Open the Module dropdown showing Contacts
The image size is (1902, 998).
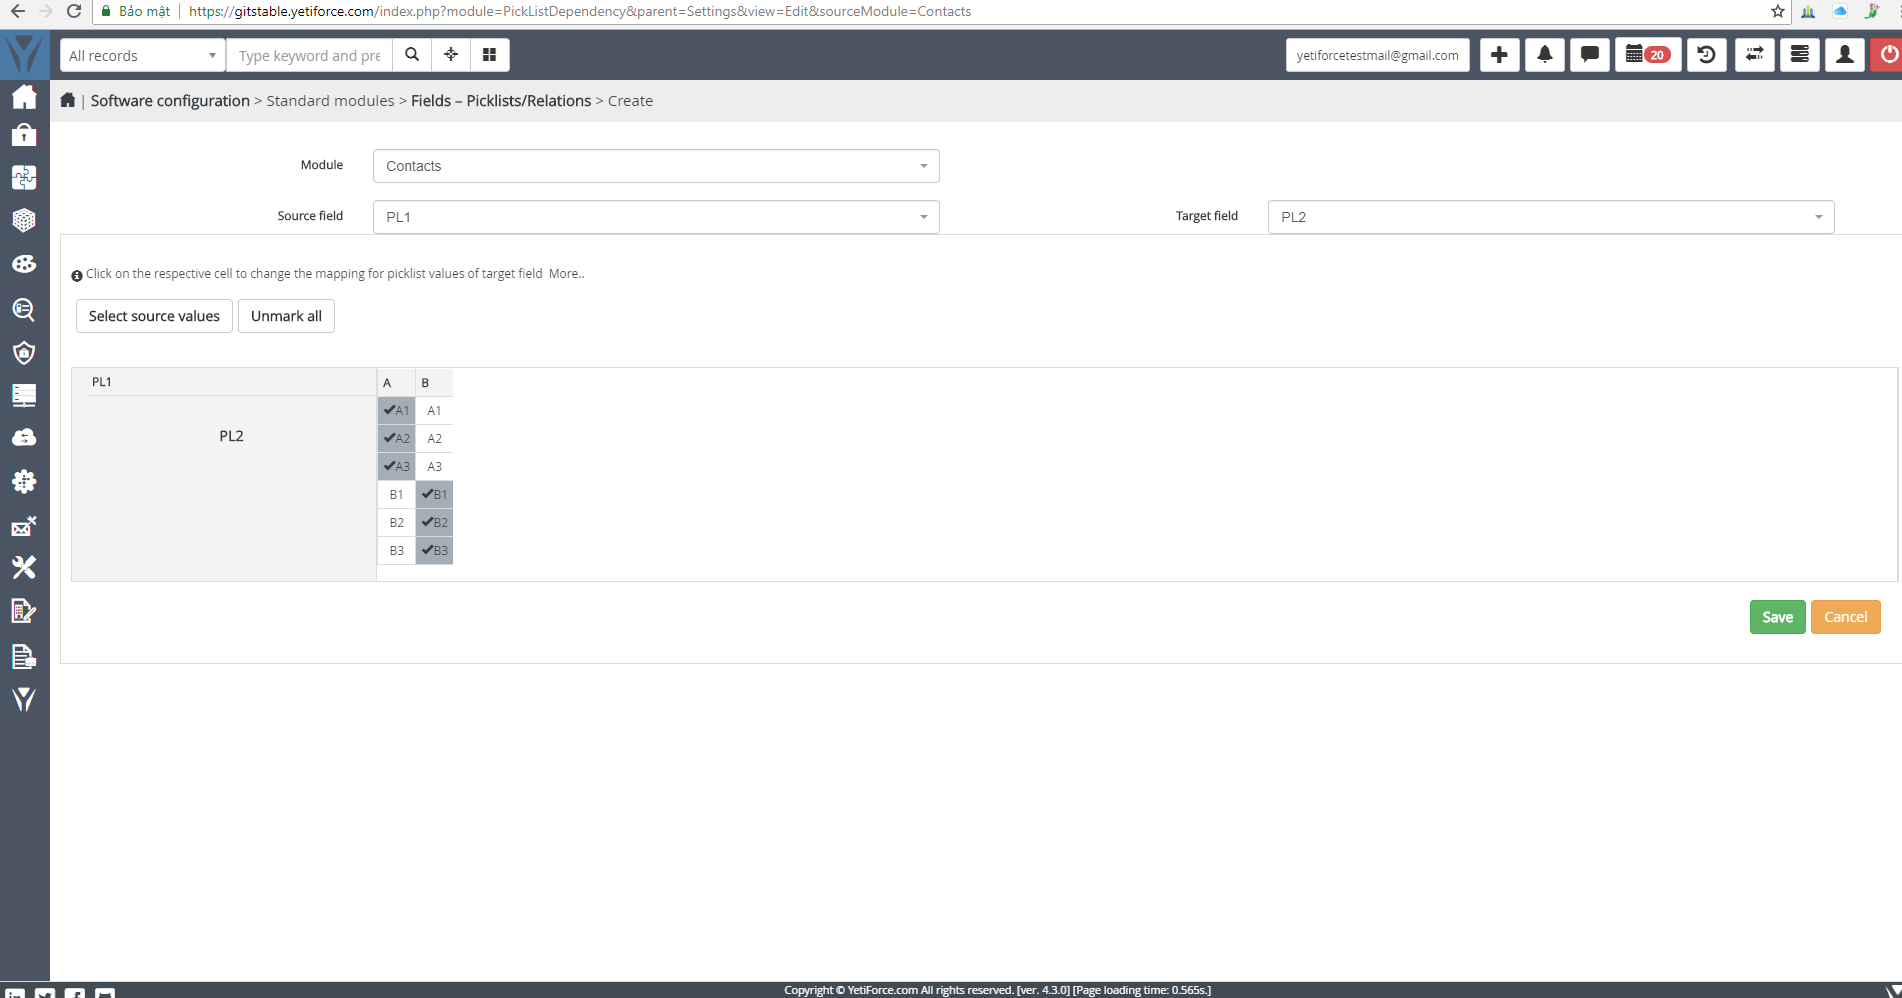tap(655, 166)
